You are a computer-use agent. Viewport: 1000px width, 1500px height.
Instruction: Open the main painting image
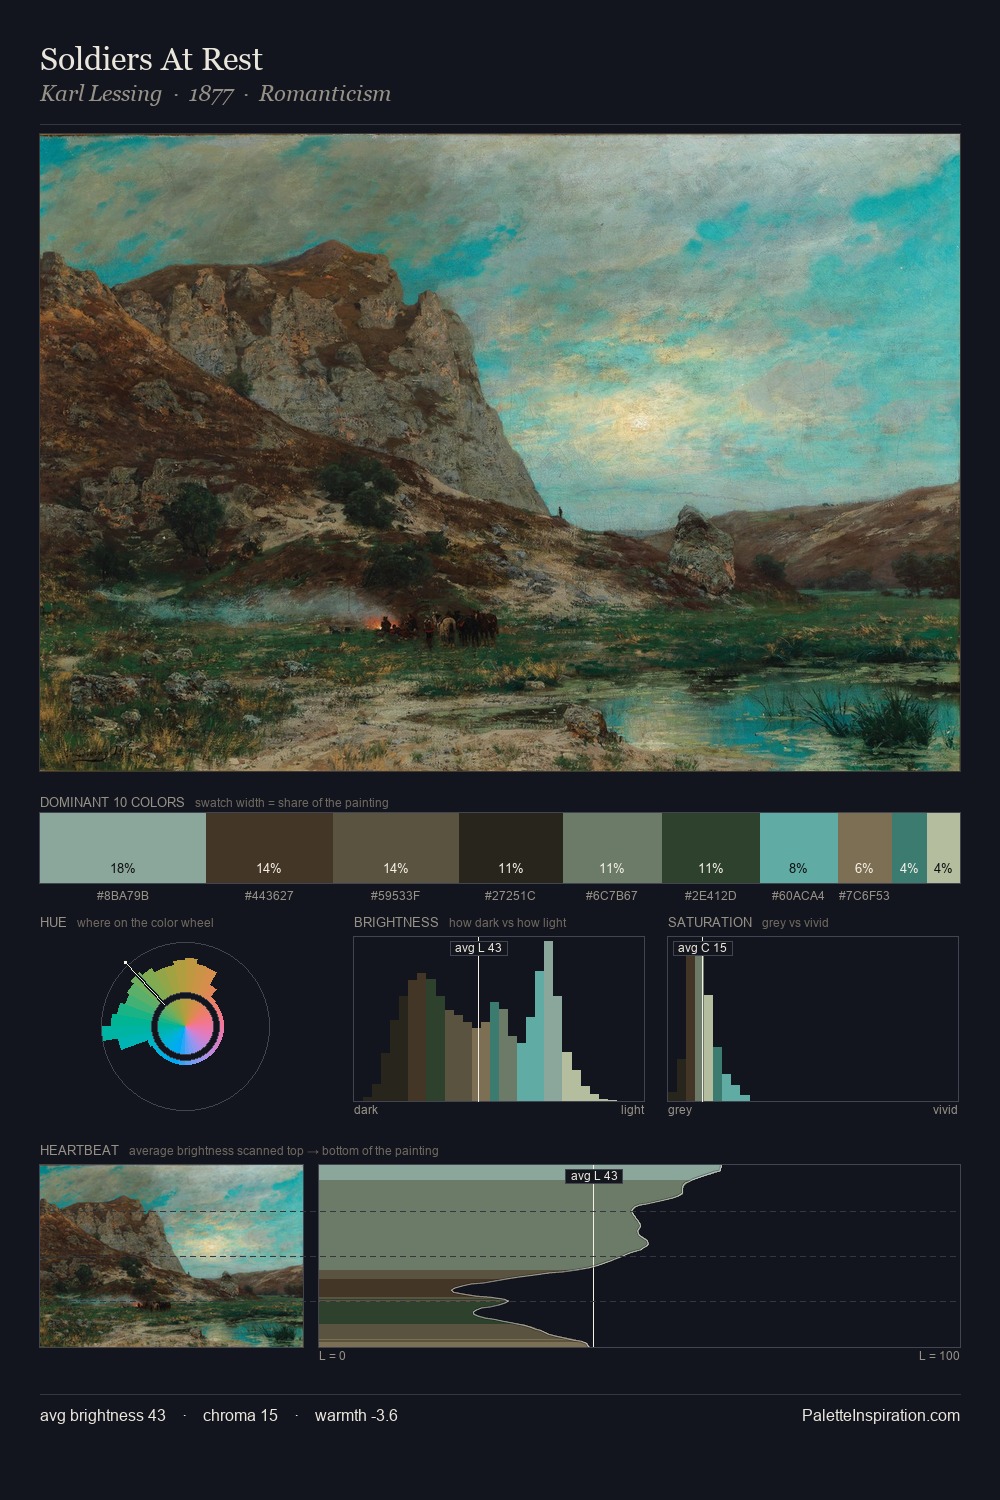click(x=500, y=453)
